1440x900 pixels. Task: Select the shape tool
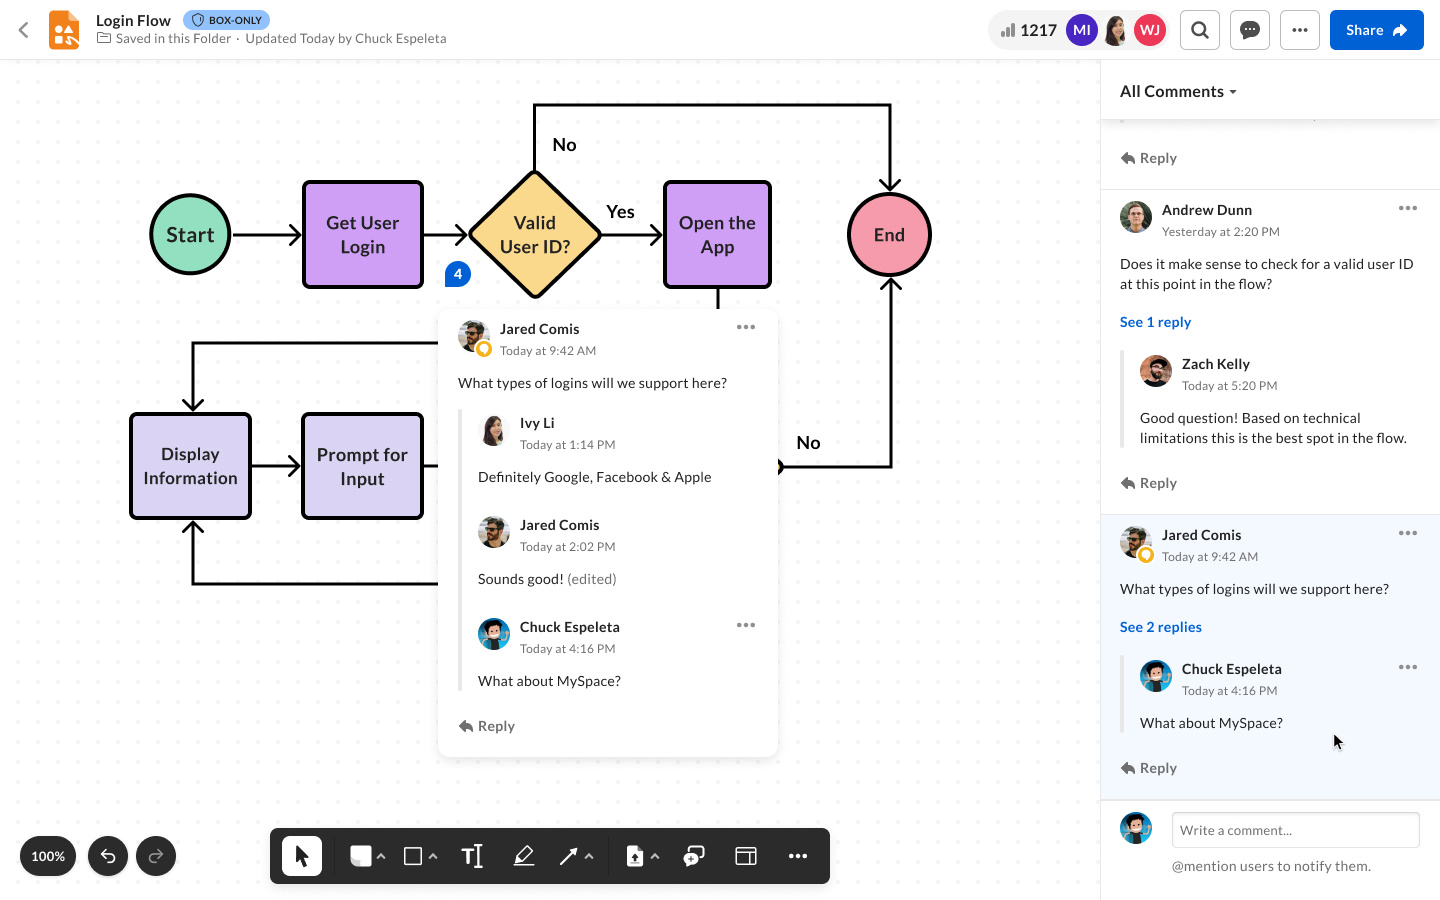click(413, 856)
